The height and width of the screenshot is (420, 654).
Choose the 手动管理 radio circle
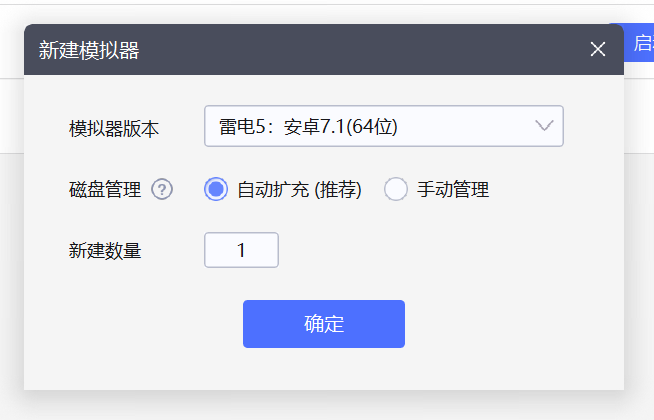(396, 189)
